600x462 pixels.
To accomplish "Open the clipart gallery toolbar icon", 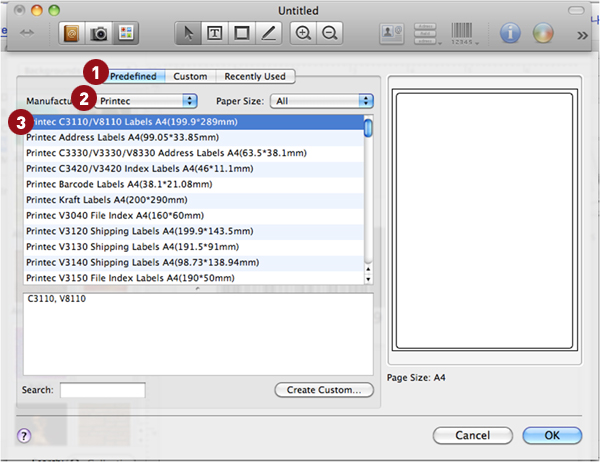I will [126, 34].
